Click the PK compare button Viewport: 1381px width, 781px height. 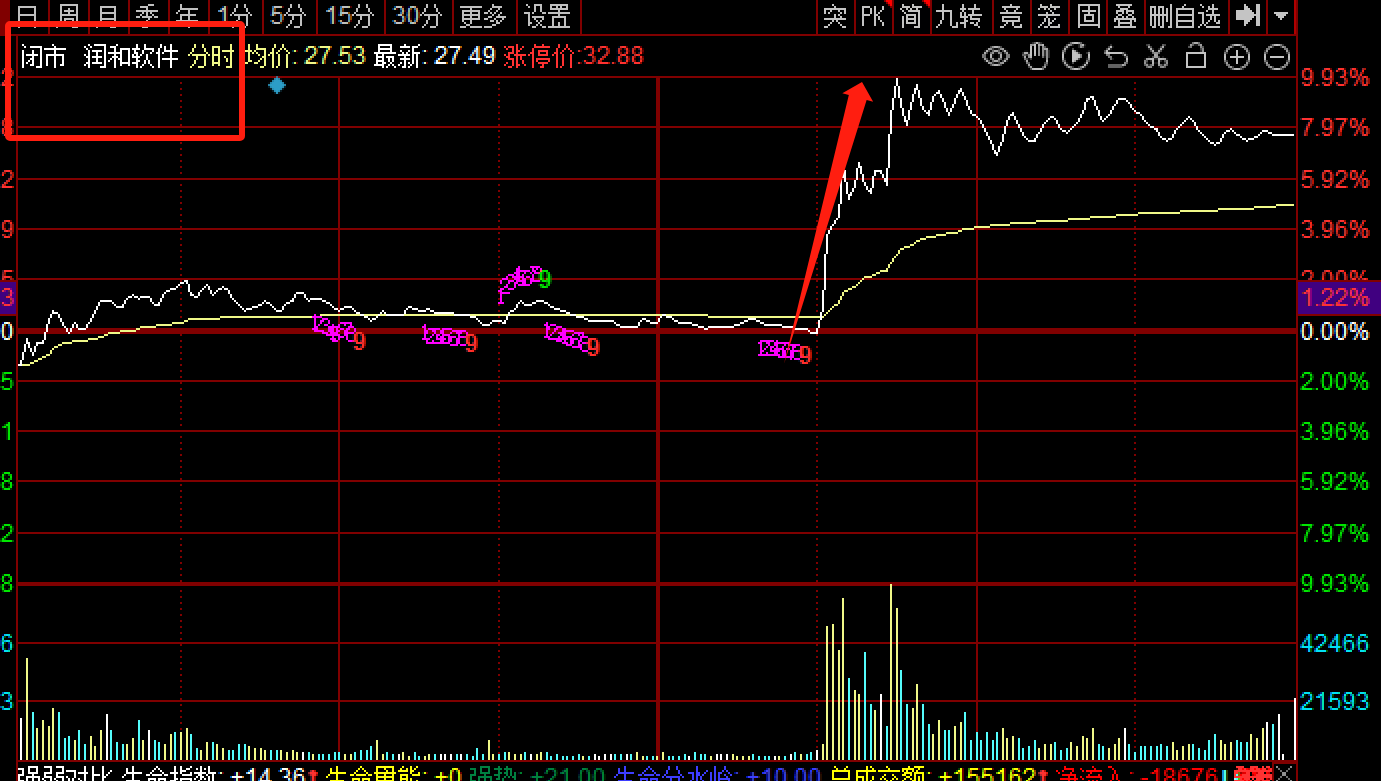[873, 16]
